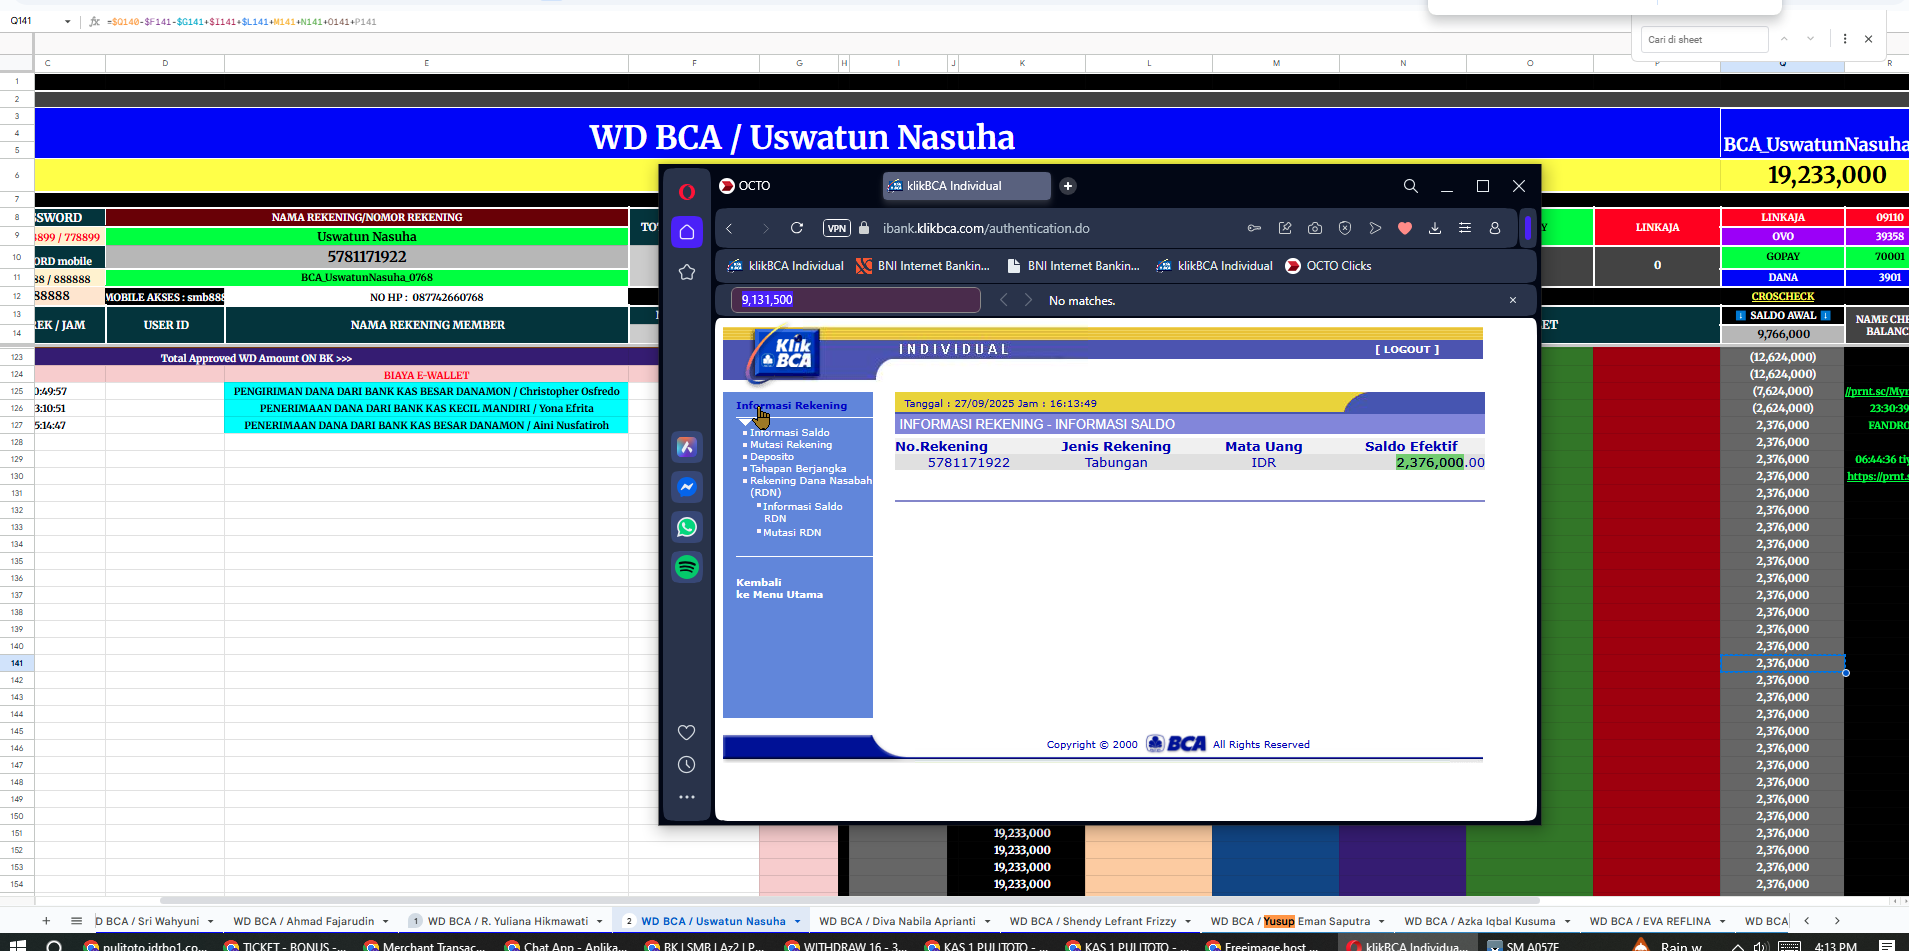
Task: Click the saldo 2,376,000.00 value
Action: point(1440,463)
